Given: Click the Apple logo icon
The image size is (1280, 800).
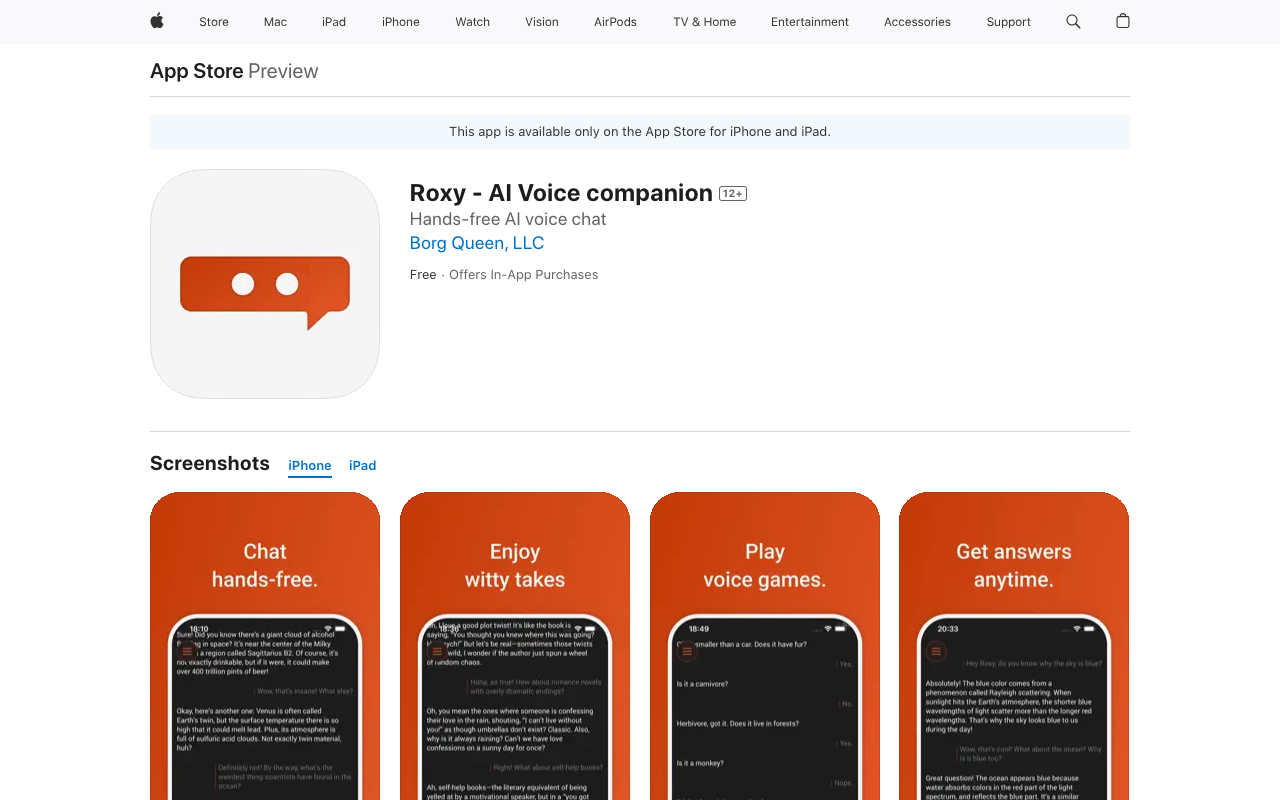Looking at the screenshot, I should pyautogui.click(x=157, y=21).
